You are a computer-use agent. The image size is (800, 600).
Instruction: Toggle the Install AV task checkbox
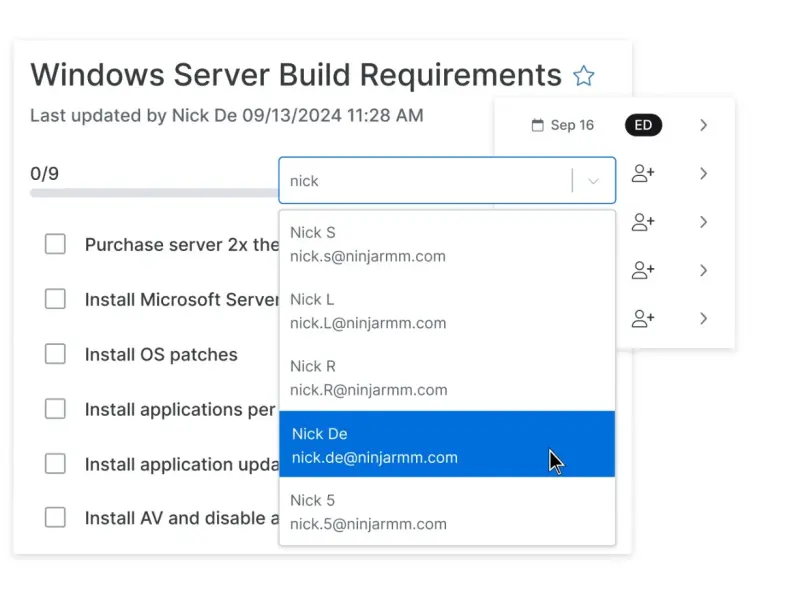click(56, 518)
